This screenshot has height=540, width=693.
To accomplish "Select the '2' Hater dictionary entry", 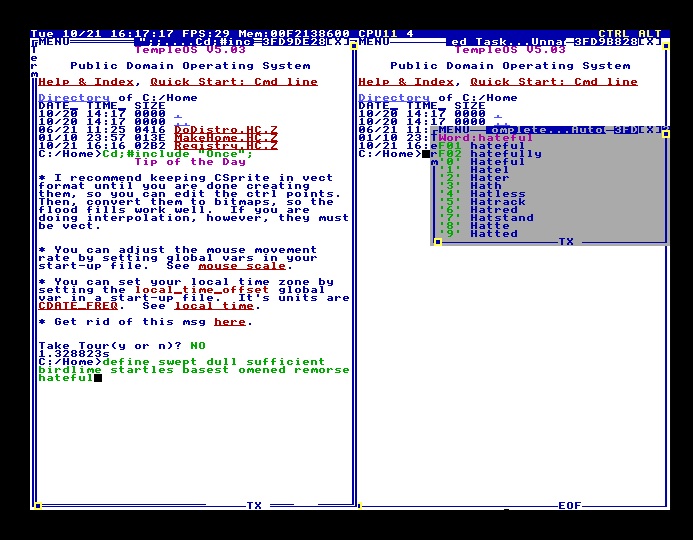I will pos(474,178).
